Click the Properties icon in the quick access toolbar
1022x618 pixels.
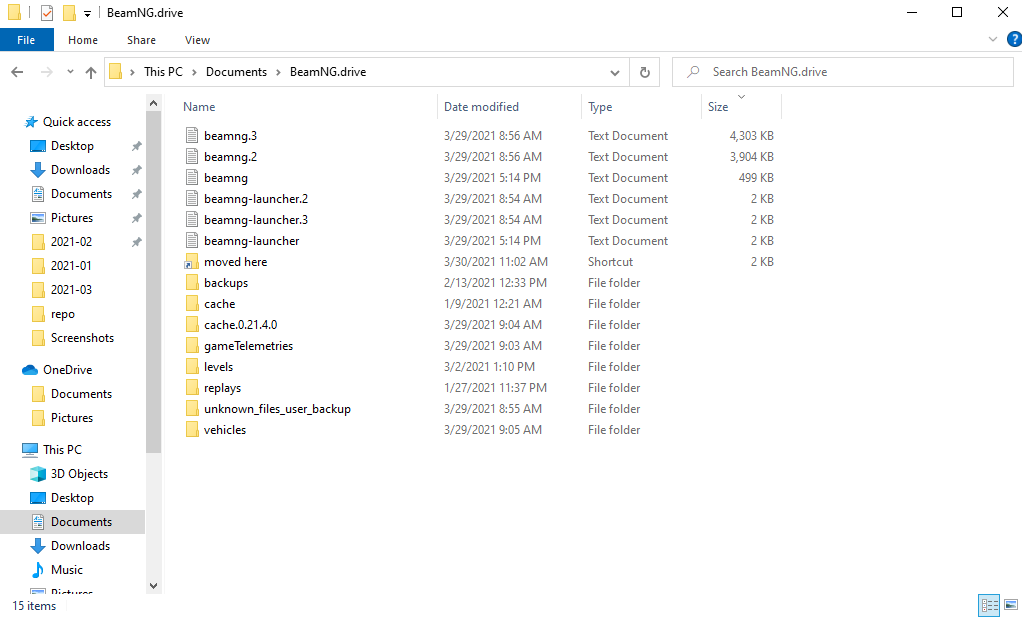pyautogui.click(x=47, y=12)
